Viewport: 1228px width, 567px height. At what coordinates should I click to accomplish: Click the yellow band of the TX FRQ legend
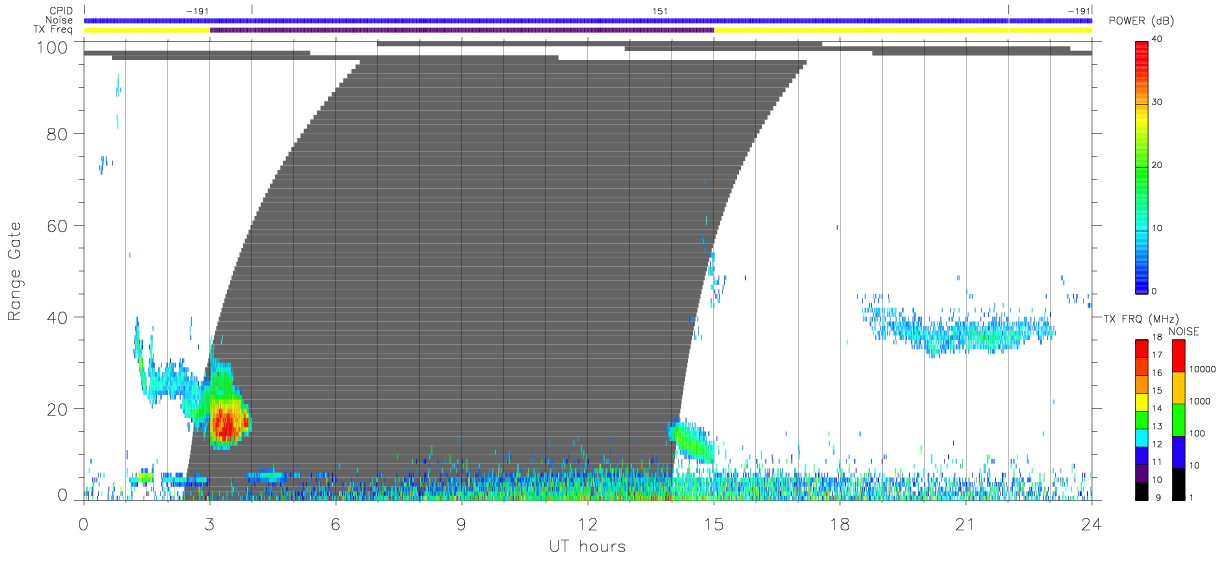pyautogui.click(x=1142, y=401)
